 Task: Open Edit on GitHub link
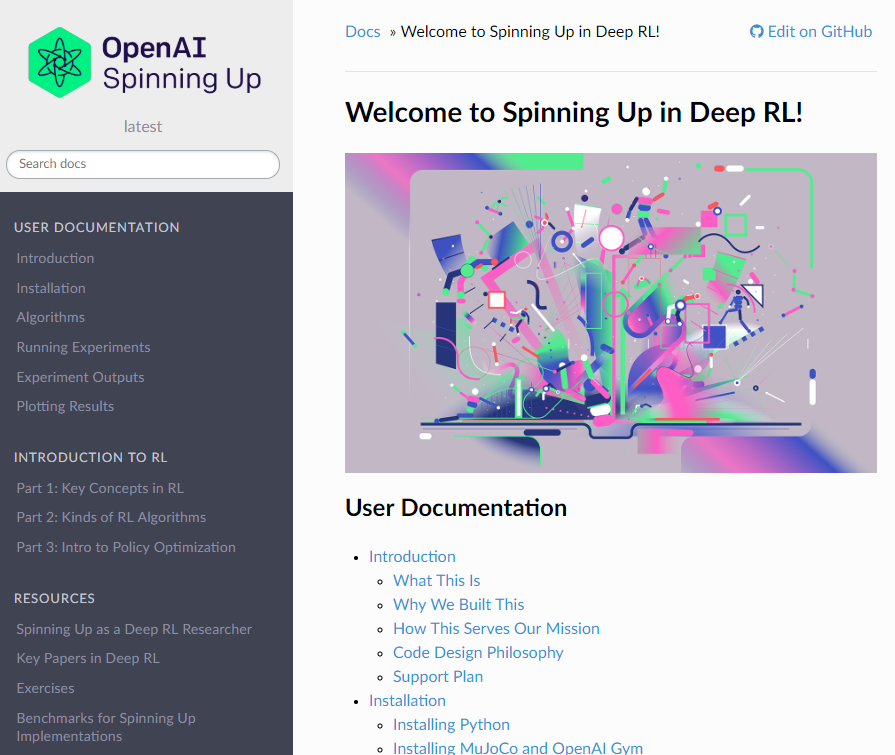[x=811, y=32]
